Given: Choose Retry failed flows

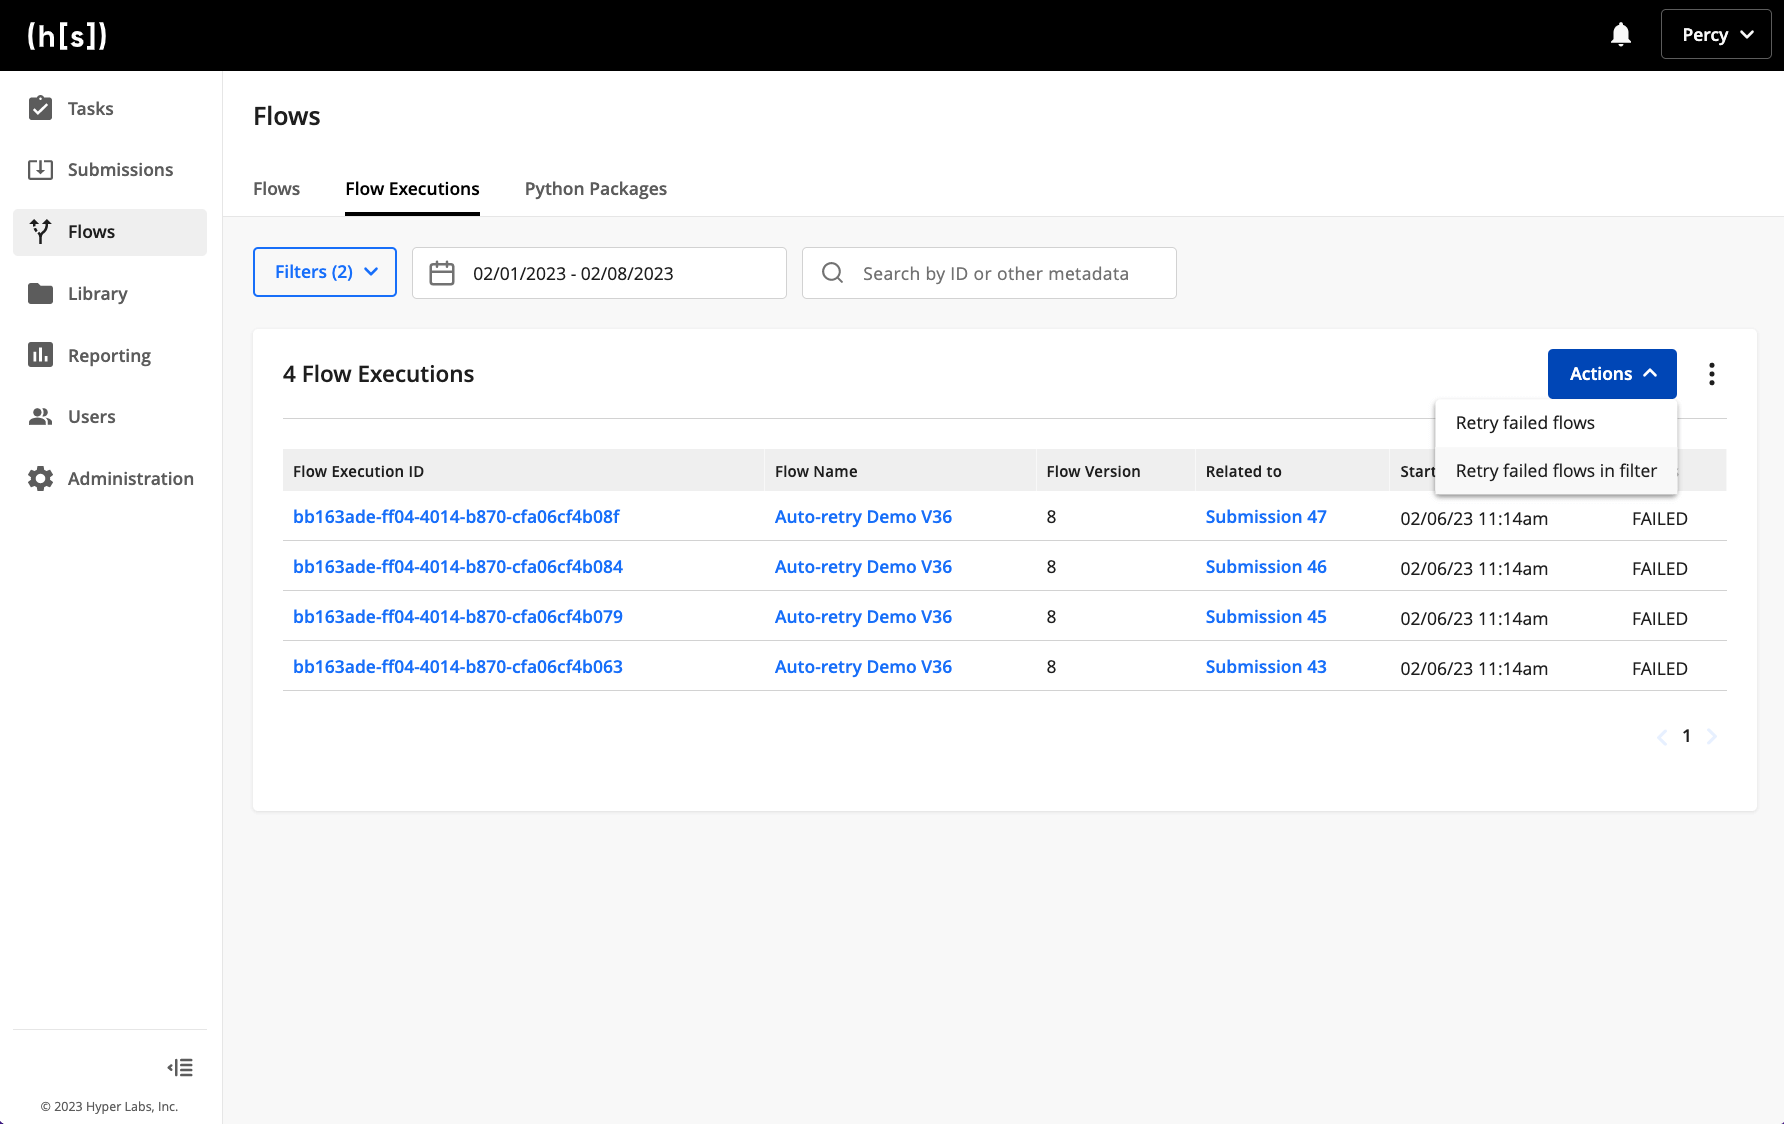Looking at the screenshot, I should (x=1556, y=423).
